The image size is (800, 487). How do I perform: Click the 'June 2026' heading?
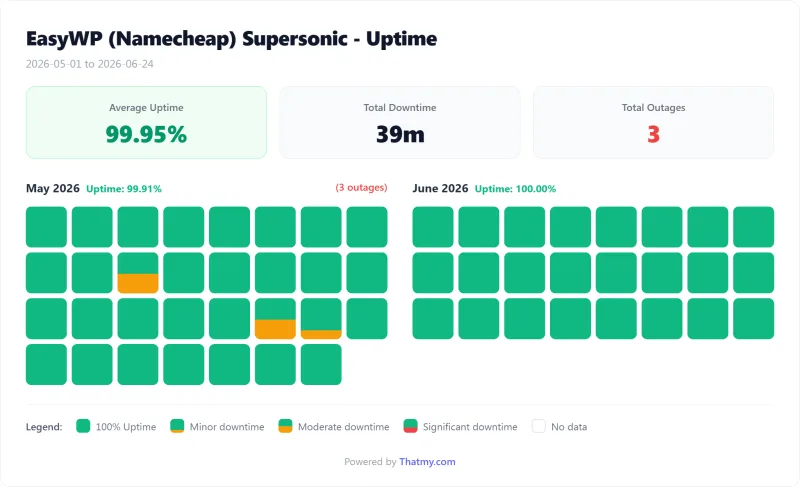440,188
